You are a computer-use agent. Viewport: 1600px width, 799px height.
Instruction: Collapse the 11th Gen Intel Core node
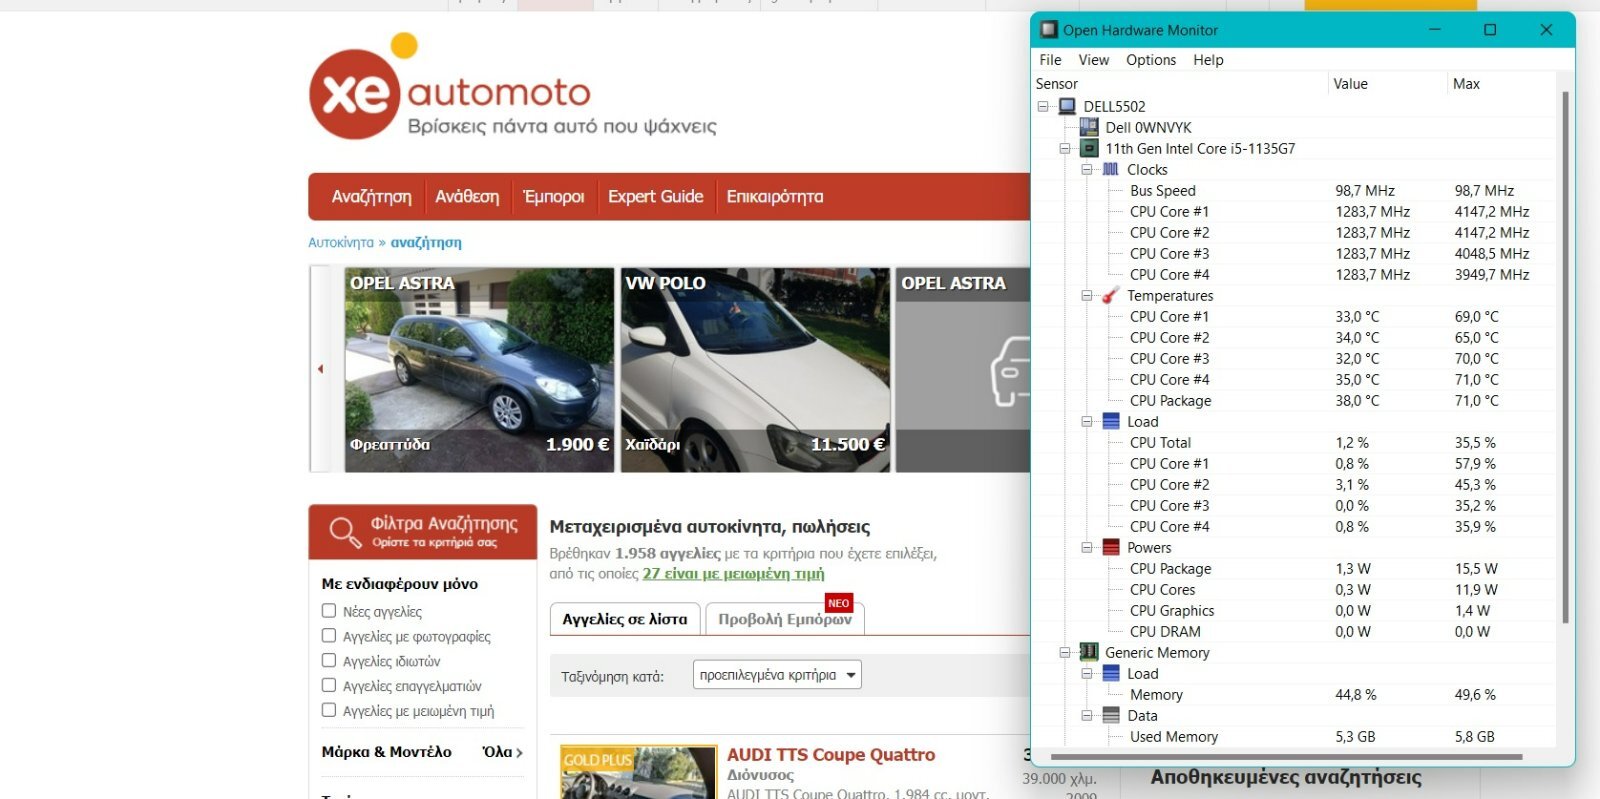tap(1065, 148)
